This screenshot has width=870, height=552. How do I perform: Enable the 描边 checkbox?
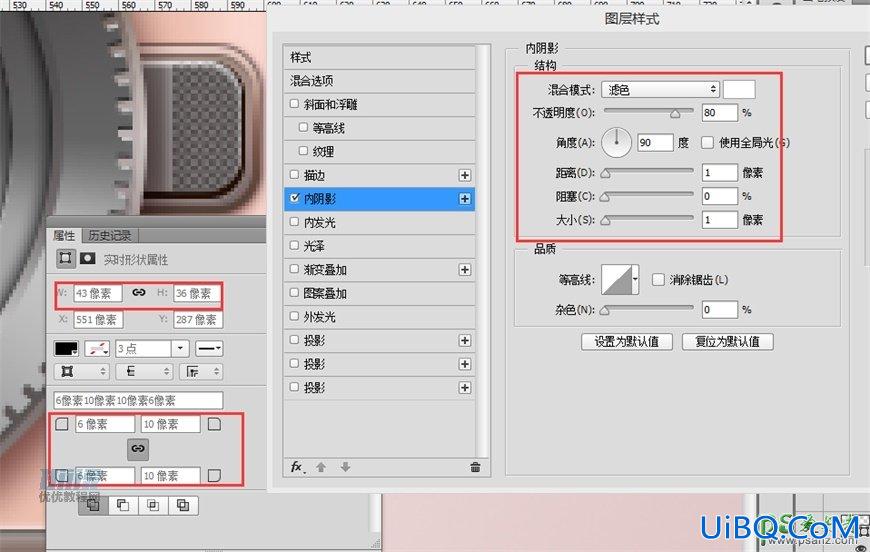click(295, 175)
